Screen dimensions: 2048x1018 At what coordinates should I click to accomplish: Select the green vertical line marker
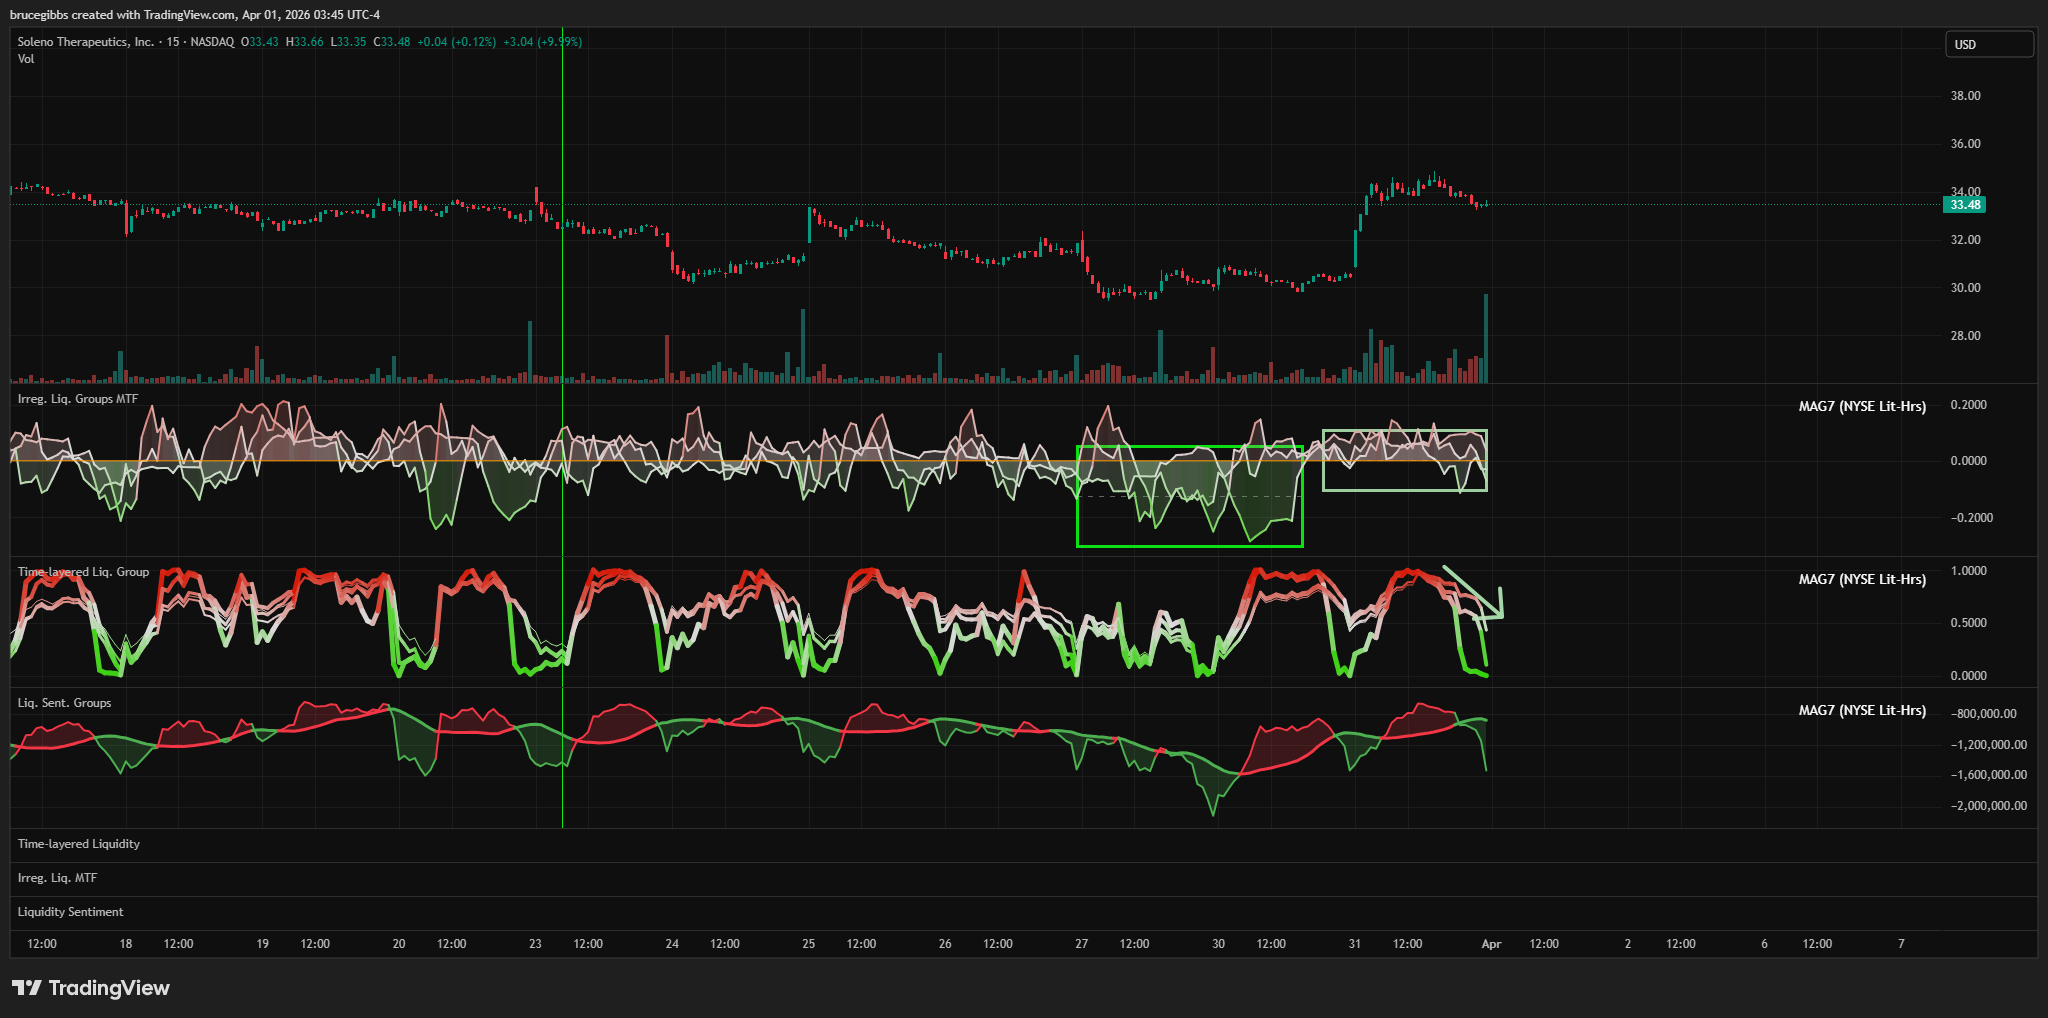click(562, 300)
